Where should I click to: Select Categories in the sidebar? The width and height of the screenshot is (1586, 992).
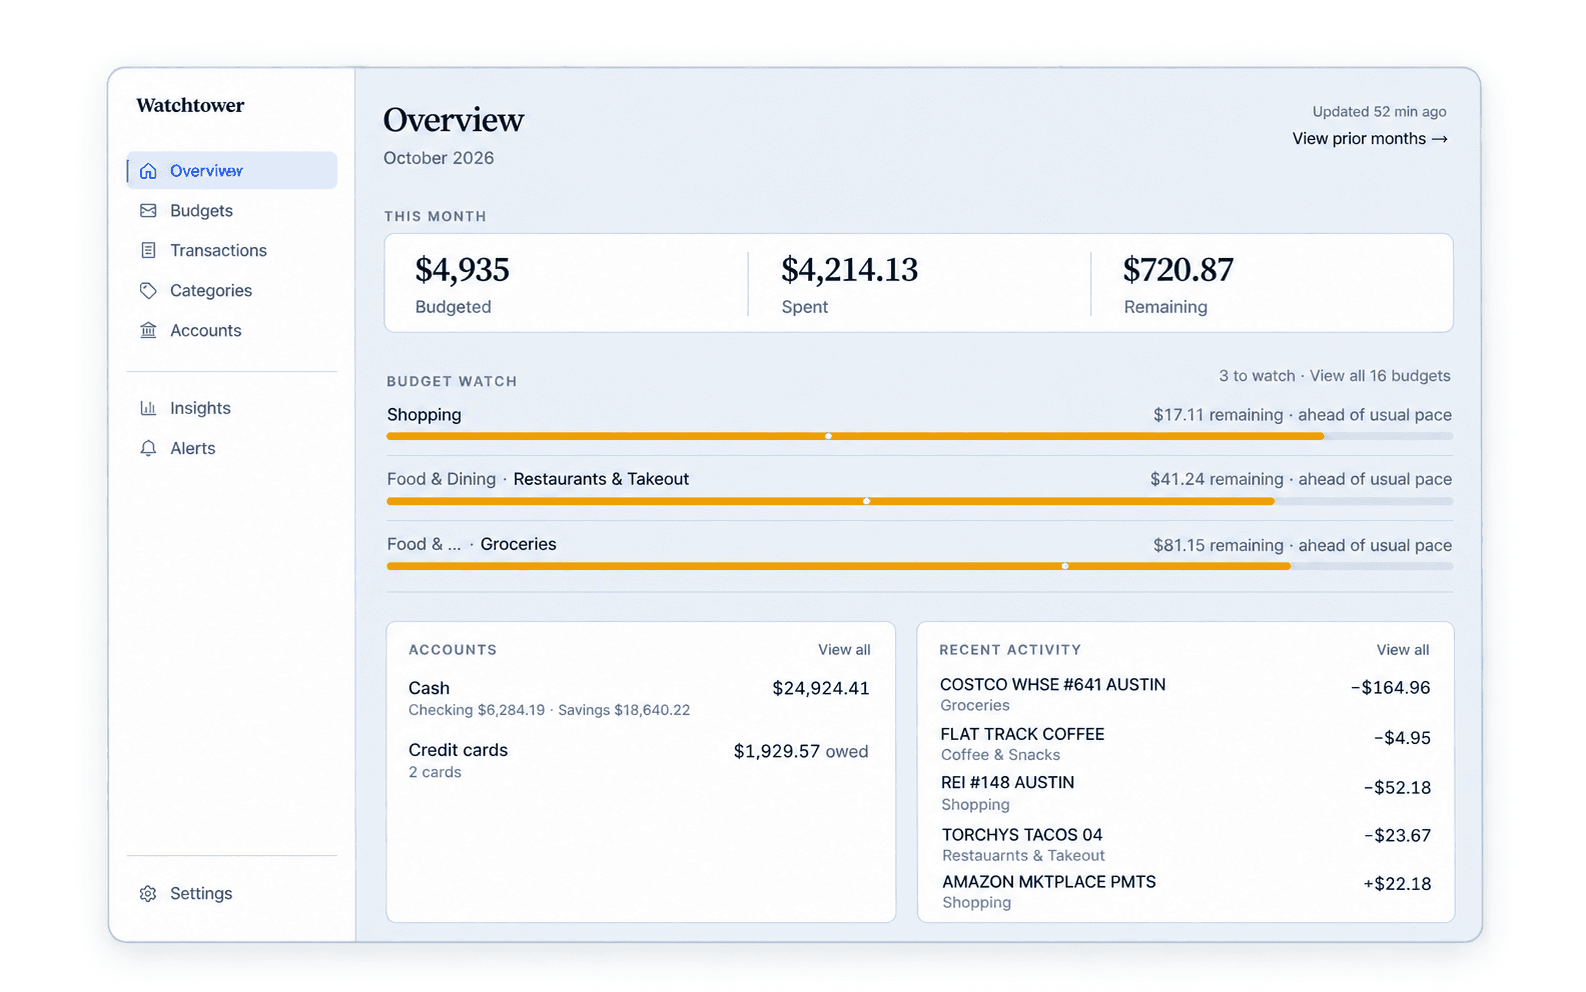pyautogui.click(x=232, y=290)
